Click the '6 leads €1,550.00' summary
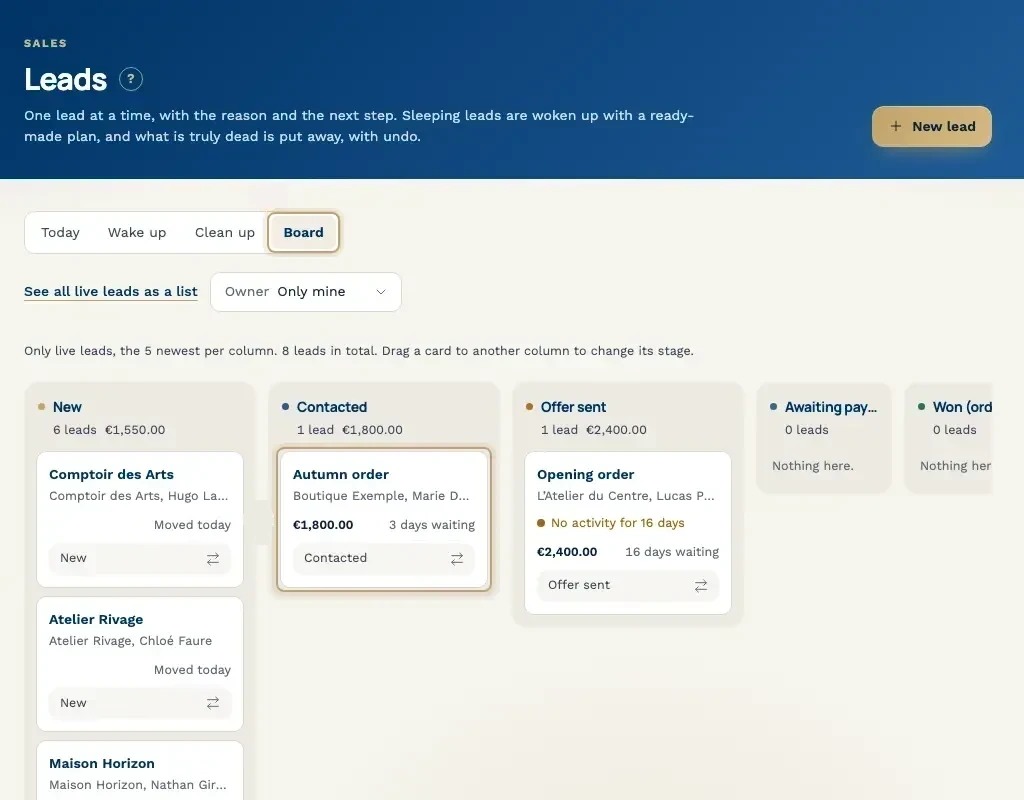Image resolution: width=1024 pixels, height=800 pixels. 109,430
